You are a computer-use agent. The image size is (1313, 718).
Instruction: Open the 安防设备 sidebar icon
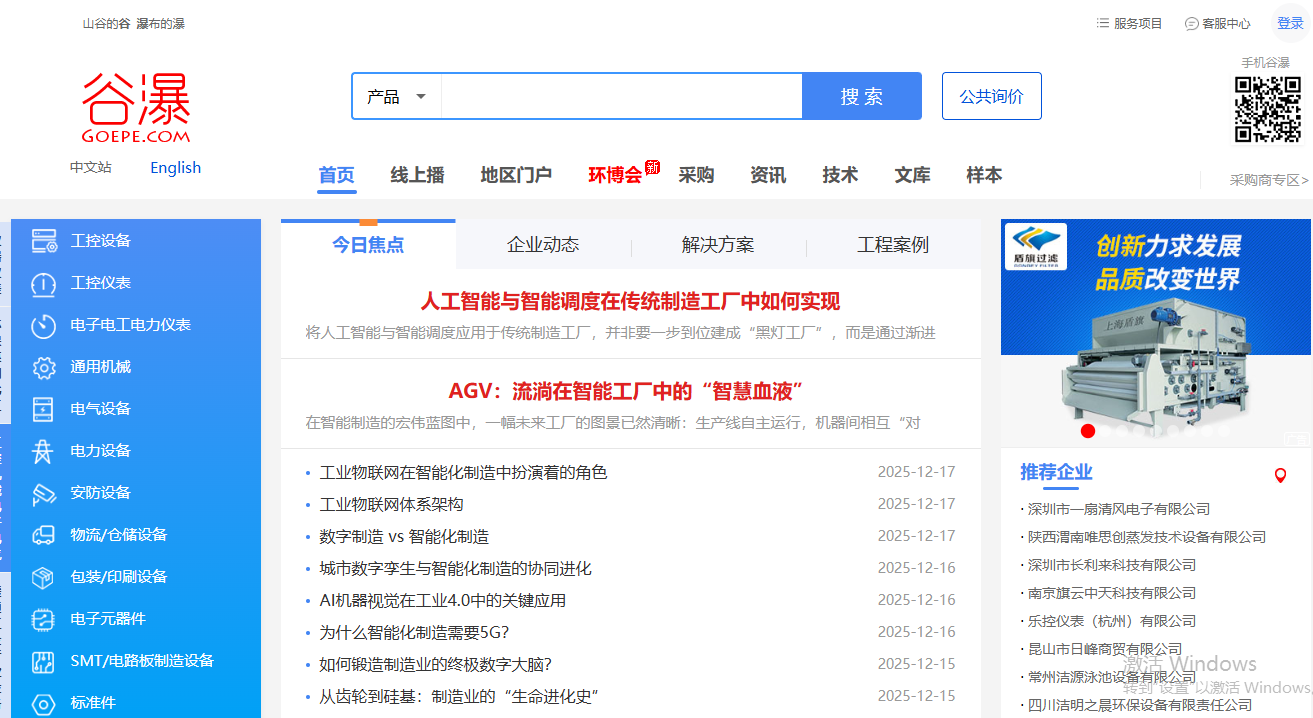pyautogui.click(x=44, y=492)
